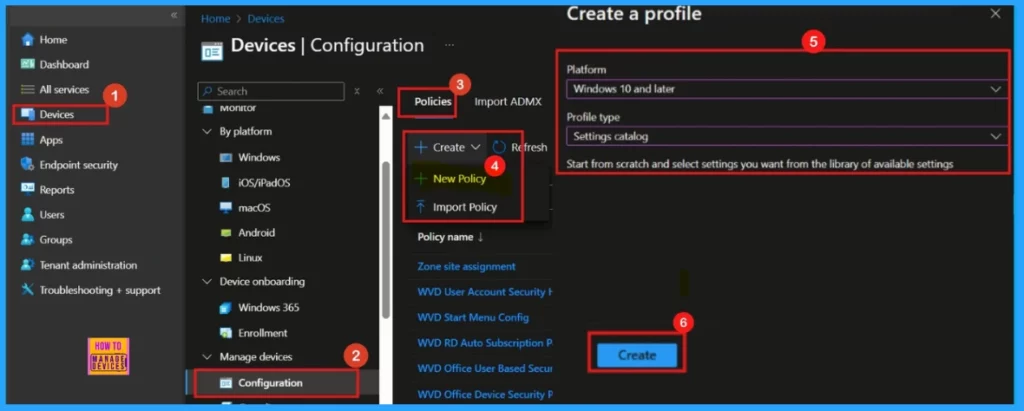1024x411 pixels.
Task: Open the Platform dropdown Windows 10 and later
Action: coord(787,89)
